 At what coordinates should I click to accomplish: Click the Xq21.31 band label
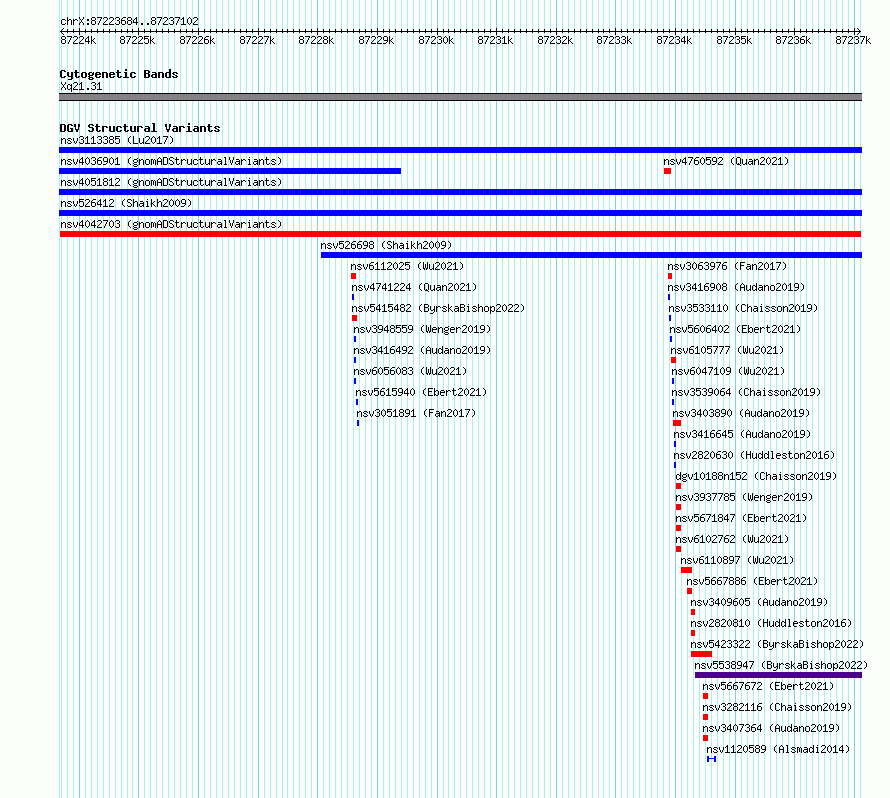click(x=81, y=86)
